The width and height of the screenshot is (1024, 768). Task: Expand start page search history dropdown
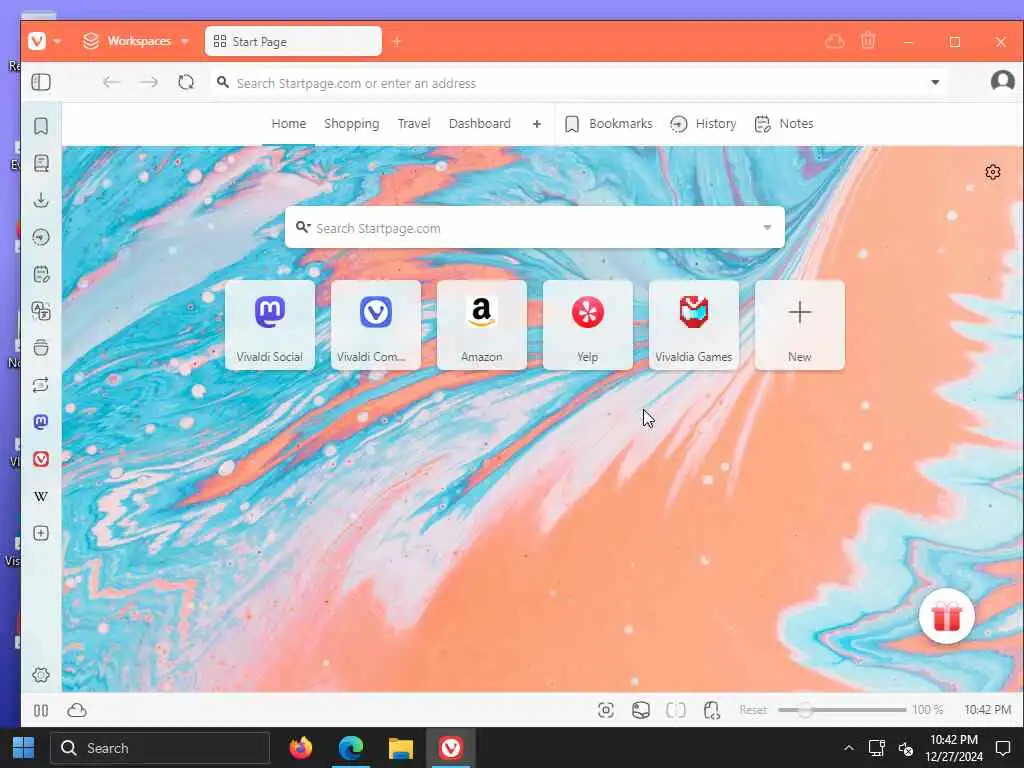(767, 227)
